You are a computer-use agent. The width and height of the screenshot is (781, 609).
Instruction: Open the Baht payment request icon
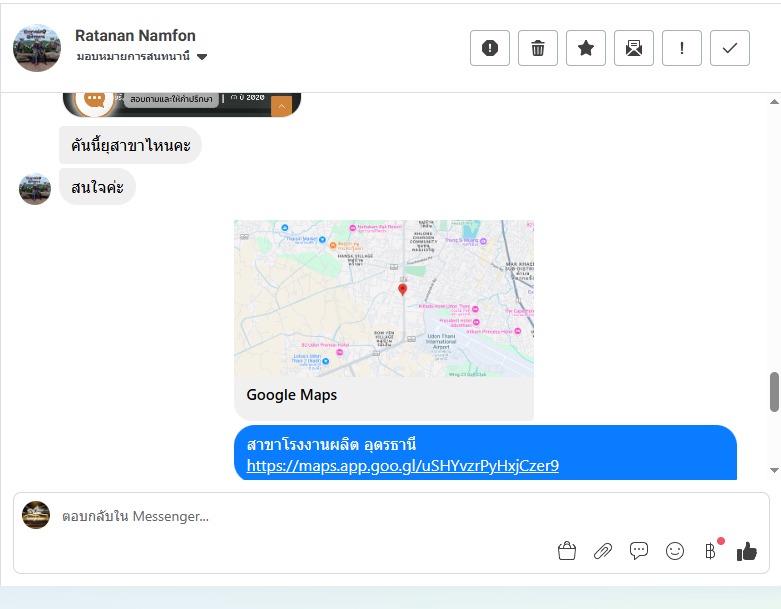[x=710, y=551]
